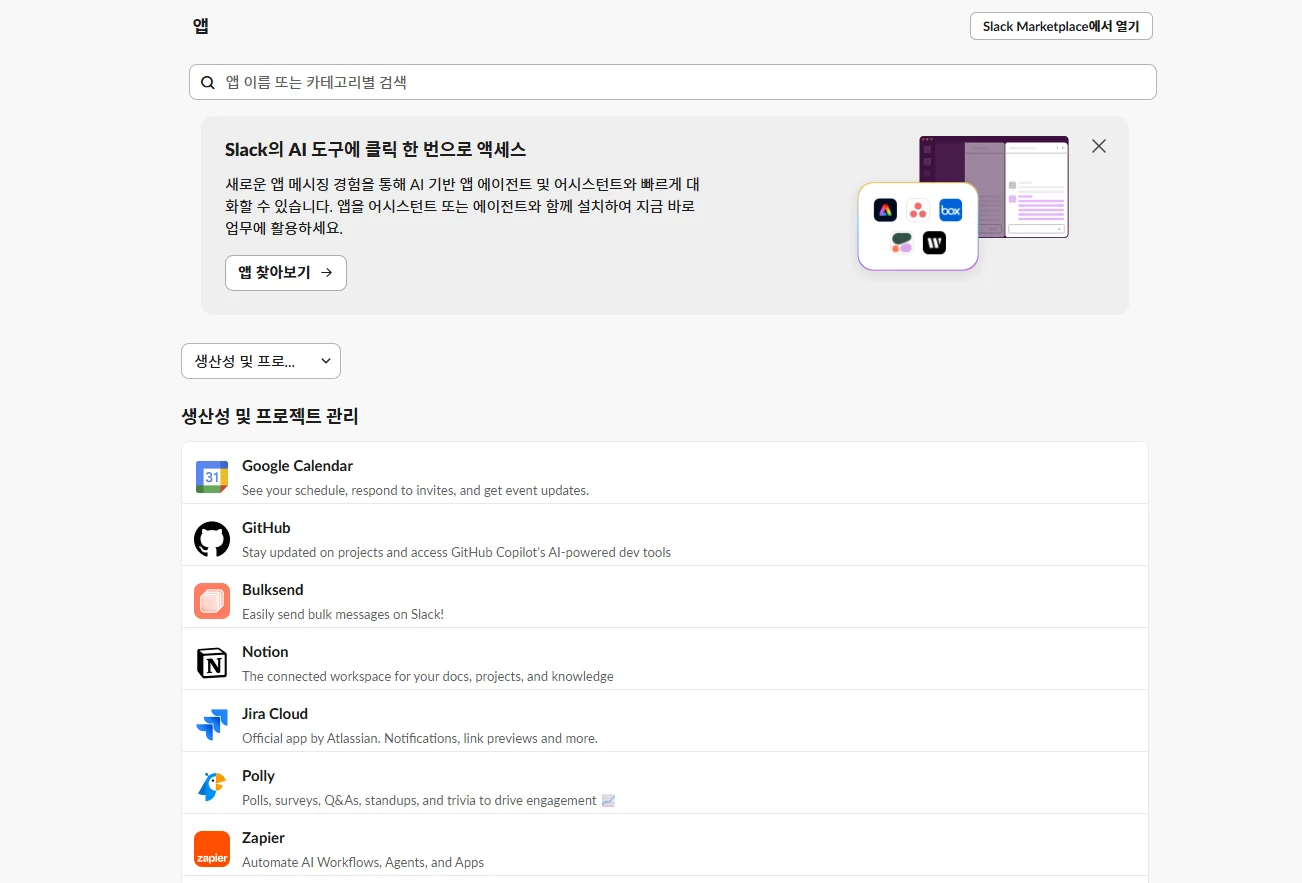
Task: Open the Bulksend app icon
Action: pos(212,601)
